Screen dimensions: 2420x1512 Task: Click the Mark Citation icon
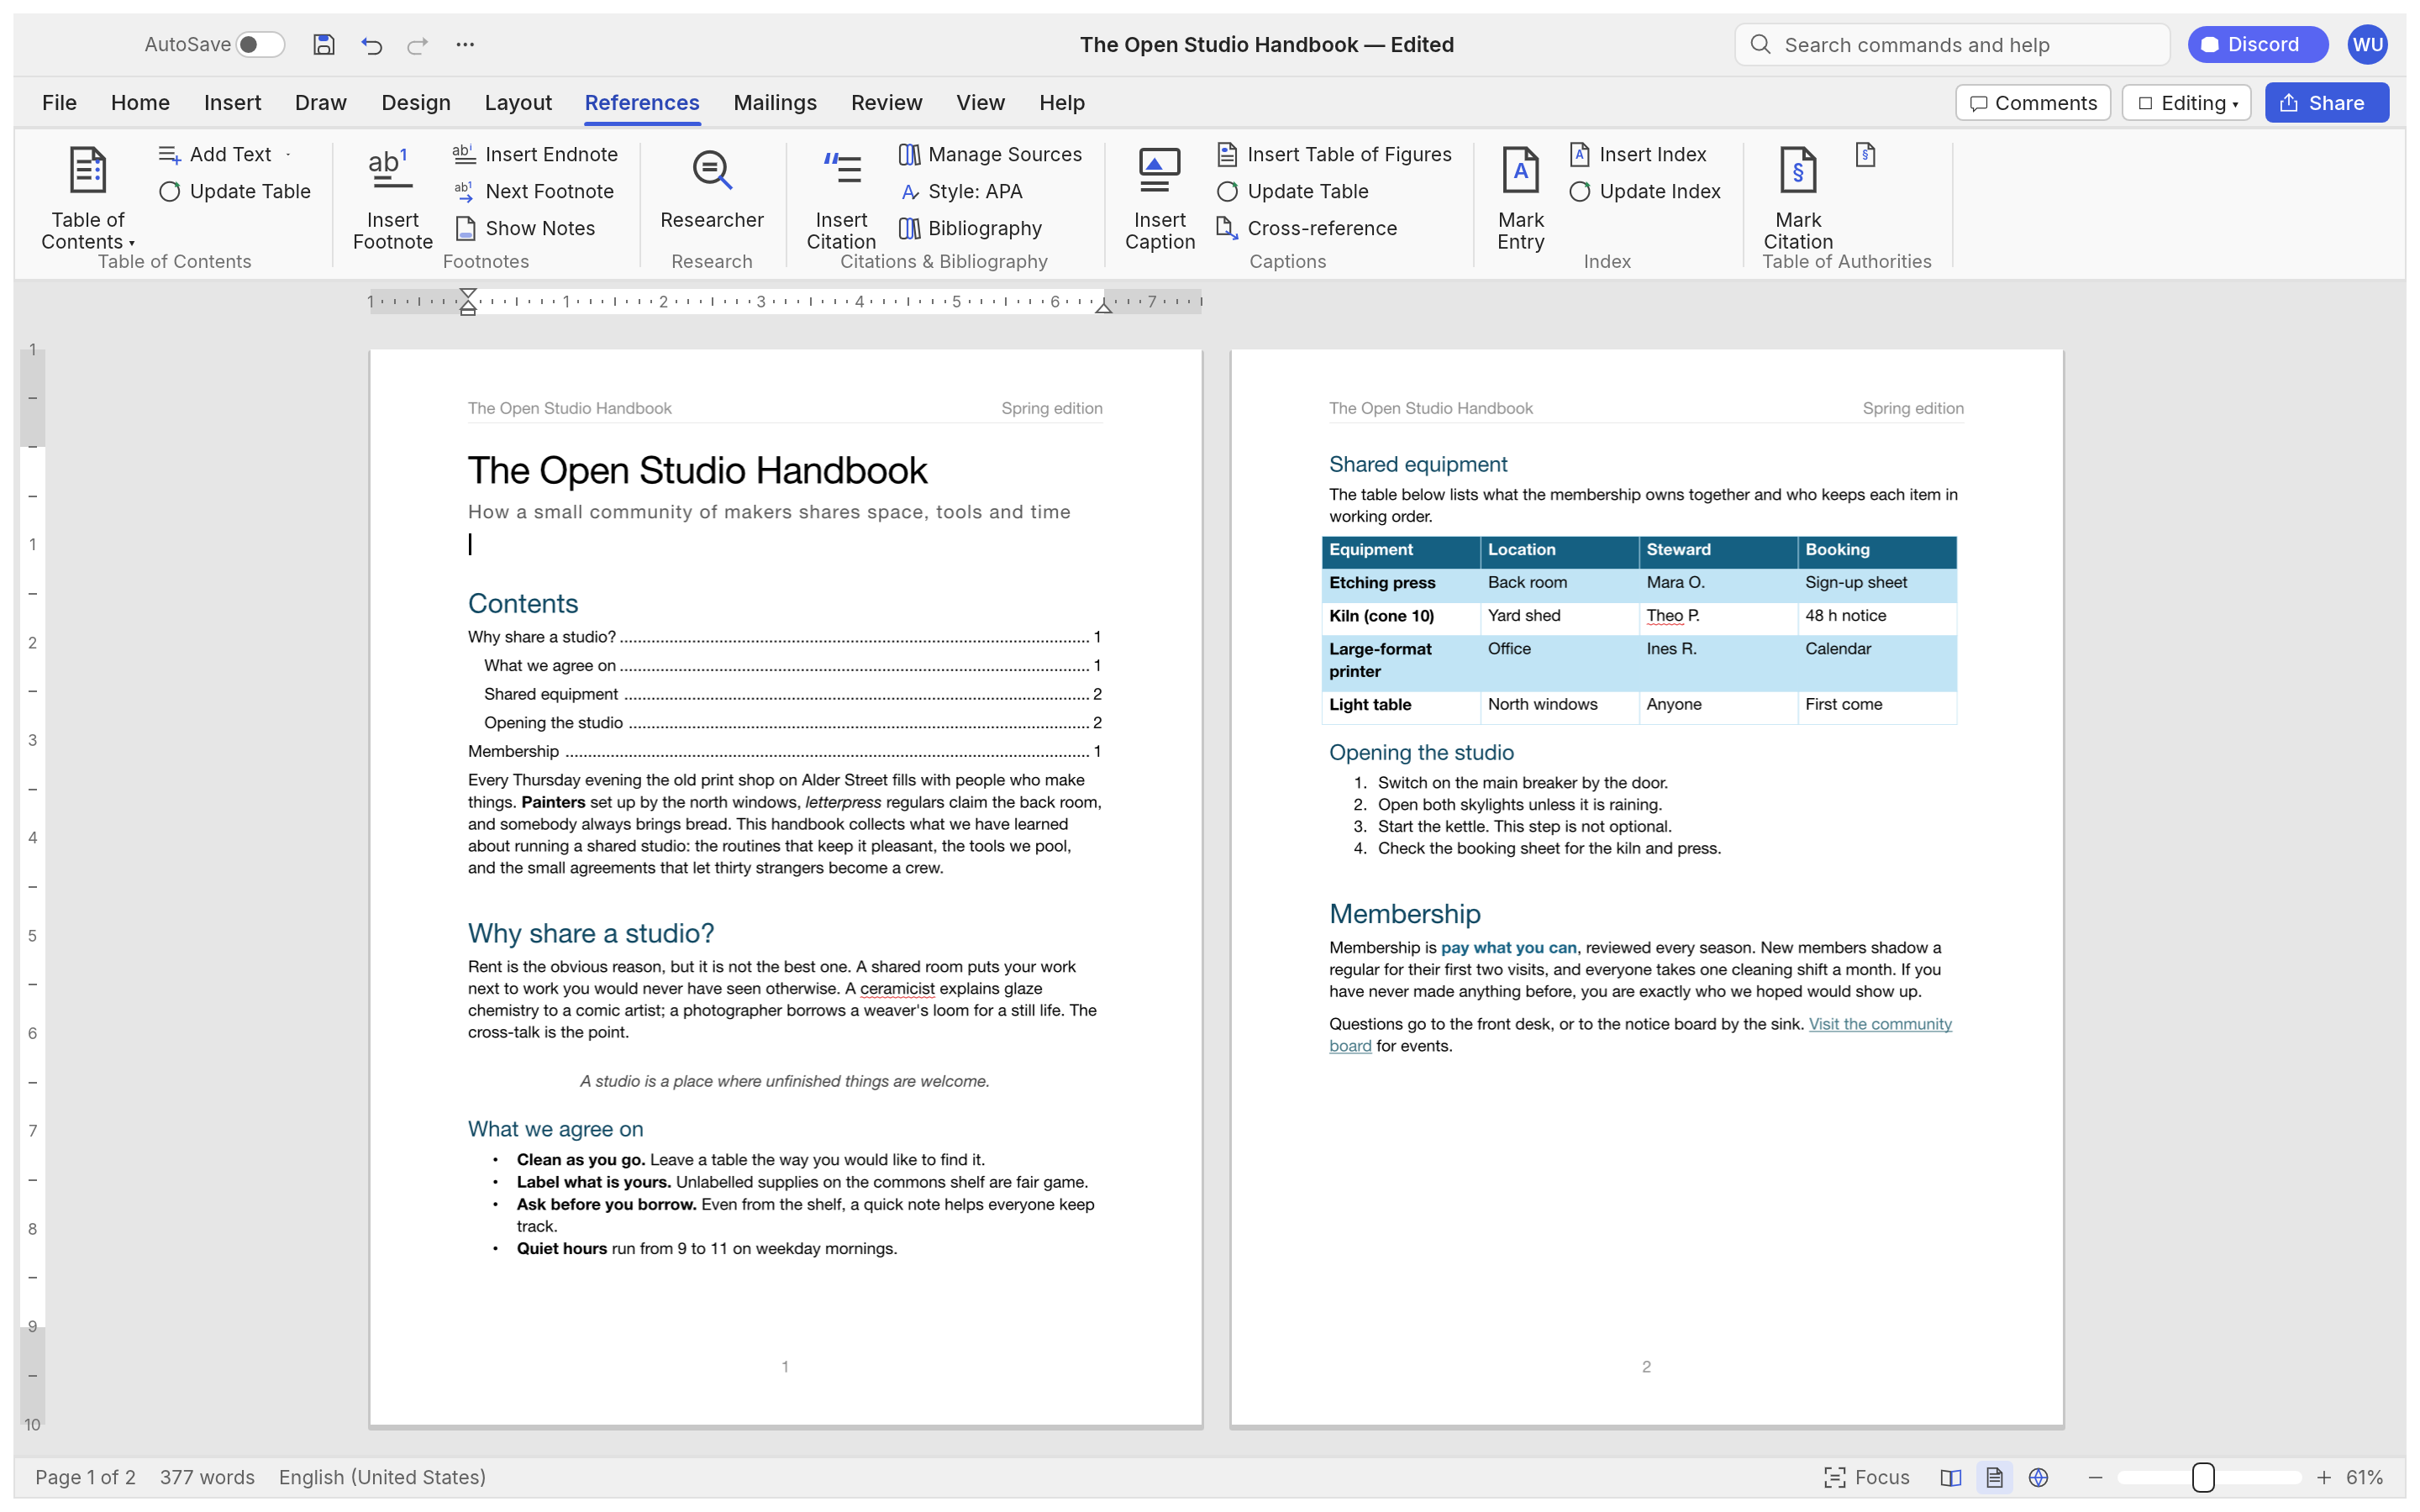(1797, 170)
